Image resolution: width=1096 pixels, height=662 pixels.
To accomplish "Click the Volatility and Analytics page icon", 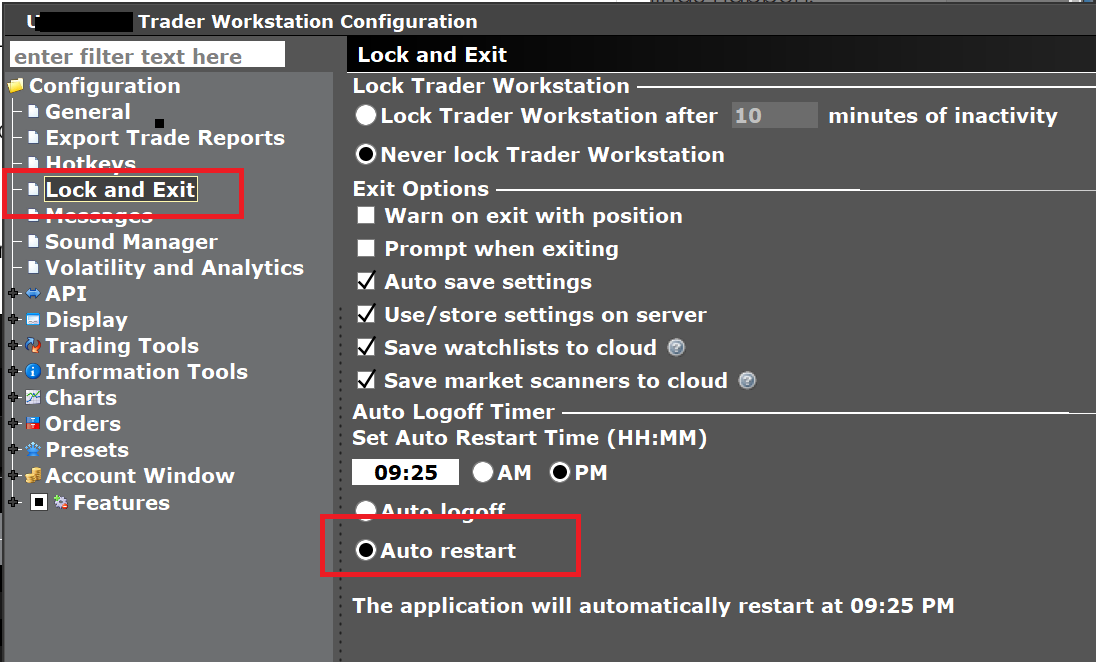I will click(x=33, y=268).
